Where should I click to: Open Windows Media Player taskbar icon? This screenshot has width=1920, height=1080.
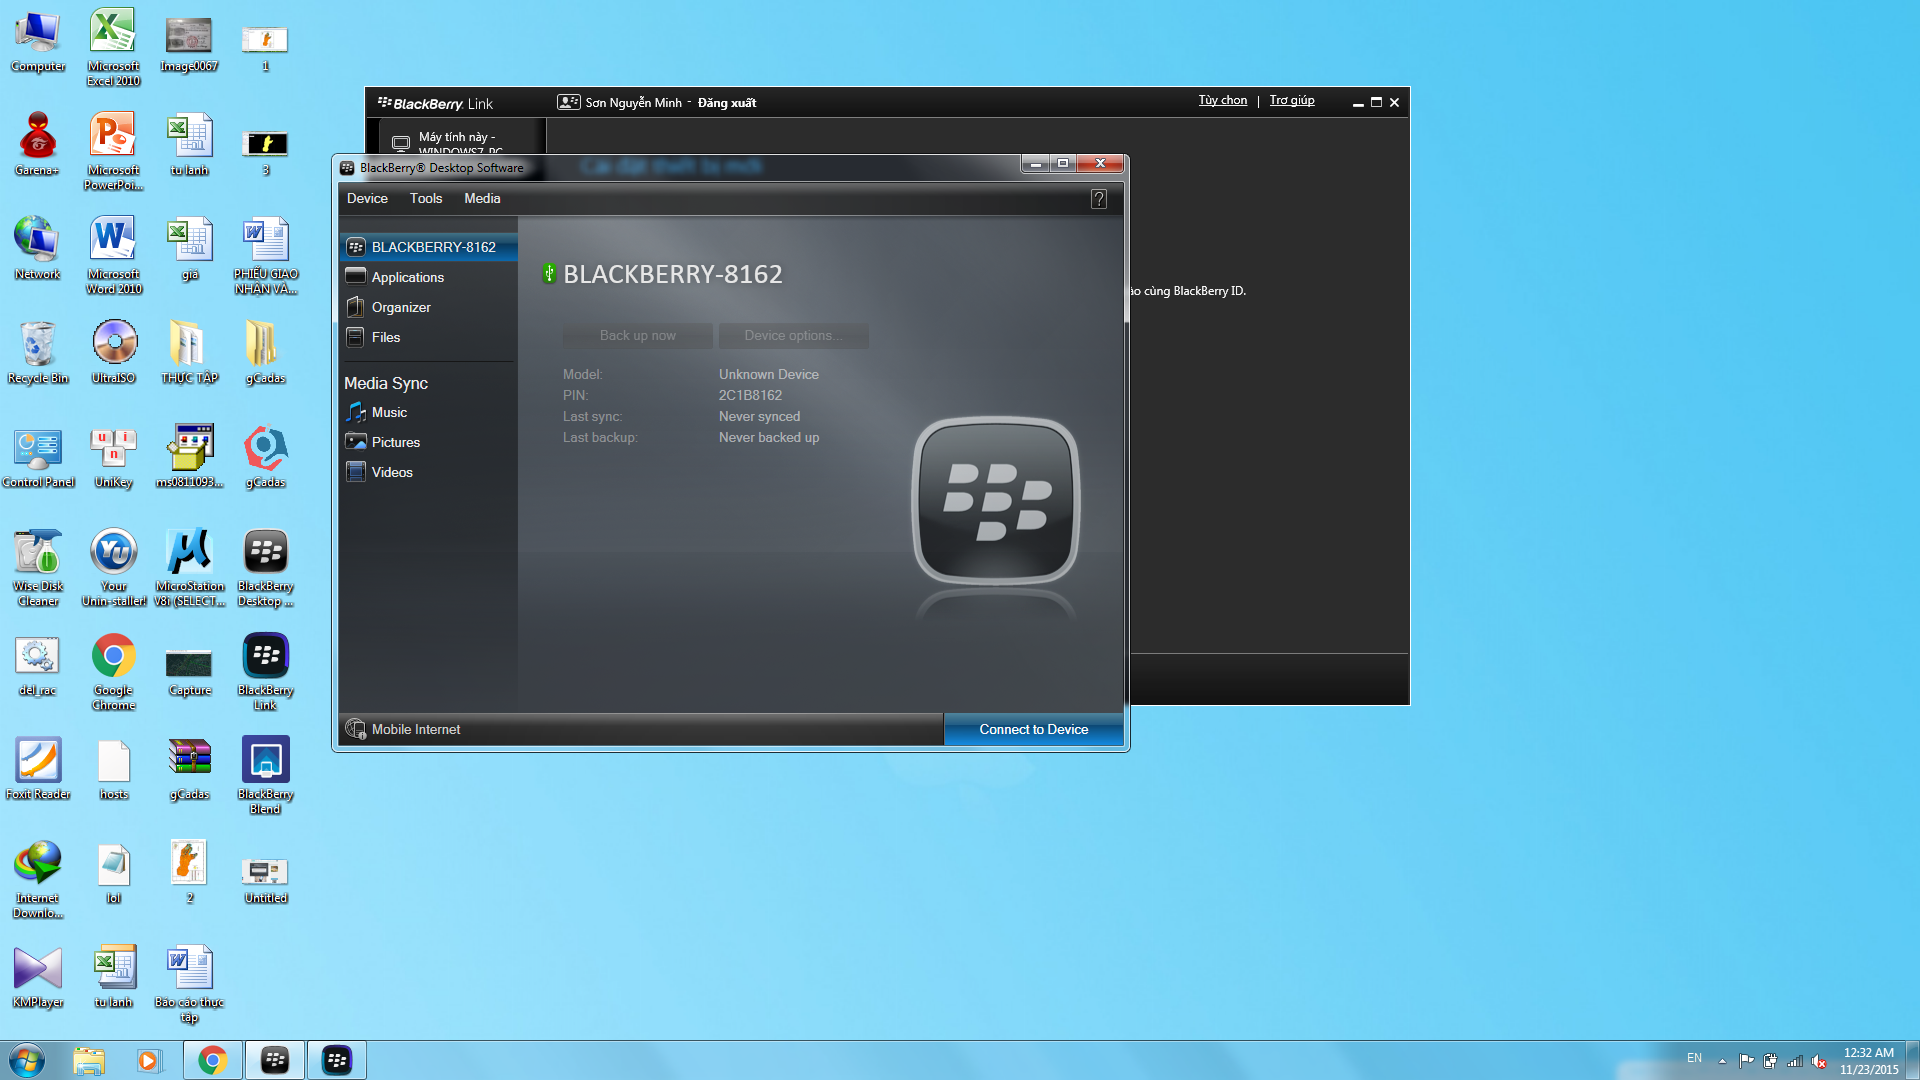point(149,1060)
